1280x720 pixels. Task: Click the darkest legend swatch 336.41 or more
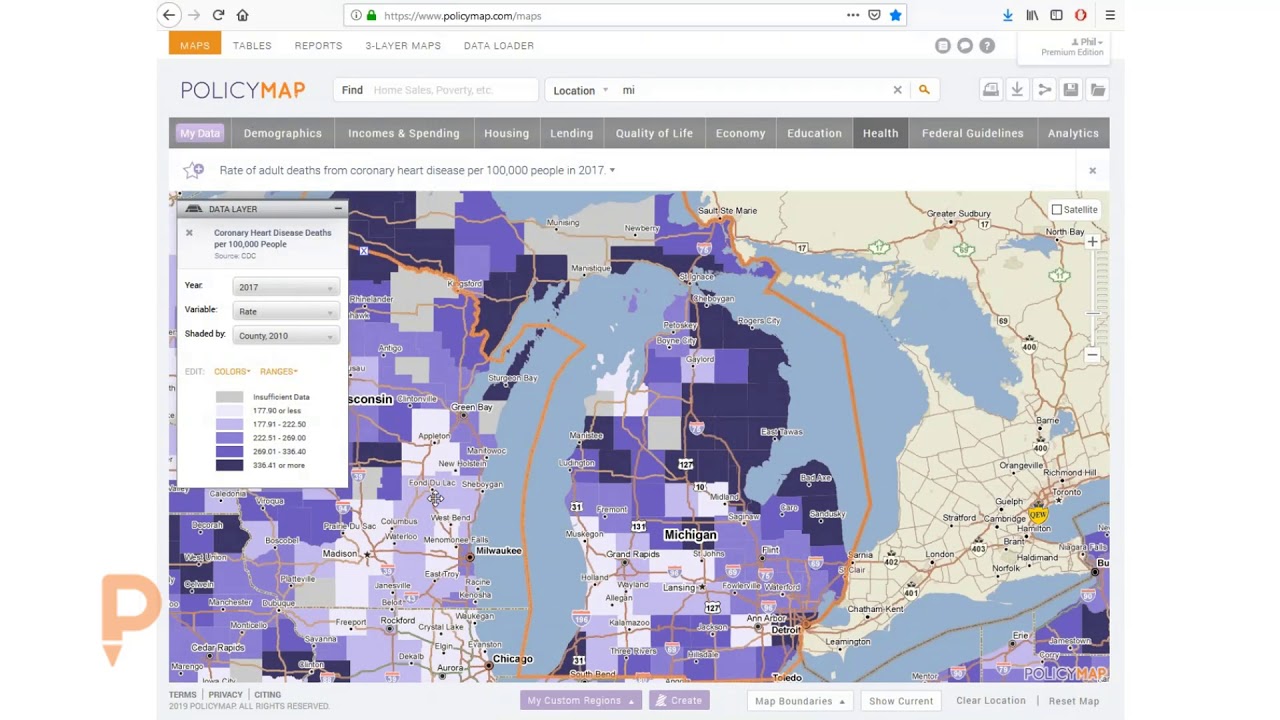click(x=229, y=465)
